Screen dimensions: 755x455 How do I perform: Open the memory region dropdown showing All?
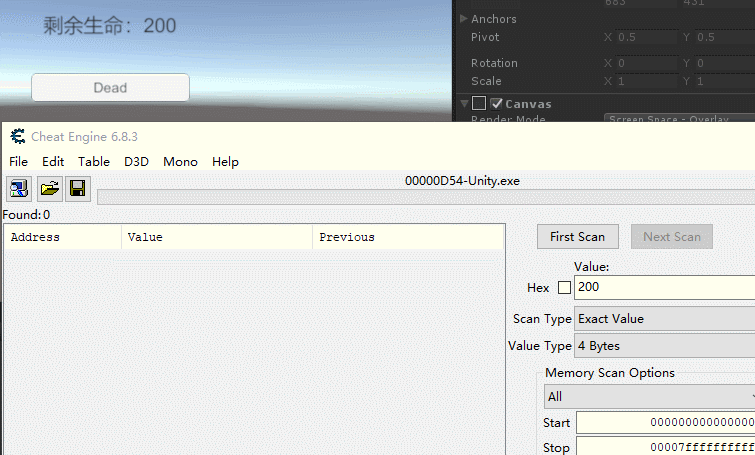click(650, 397)
